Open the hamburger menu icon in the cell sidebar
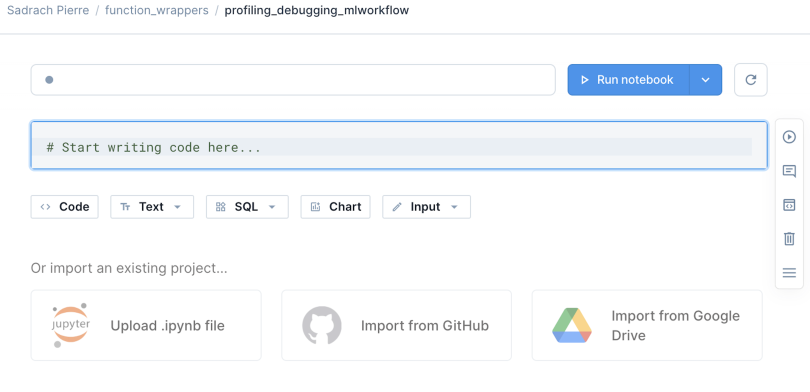This screenshot has height=392, width=810. pyautogui.click(x=789, y=273)
